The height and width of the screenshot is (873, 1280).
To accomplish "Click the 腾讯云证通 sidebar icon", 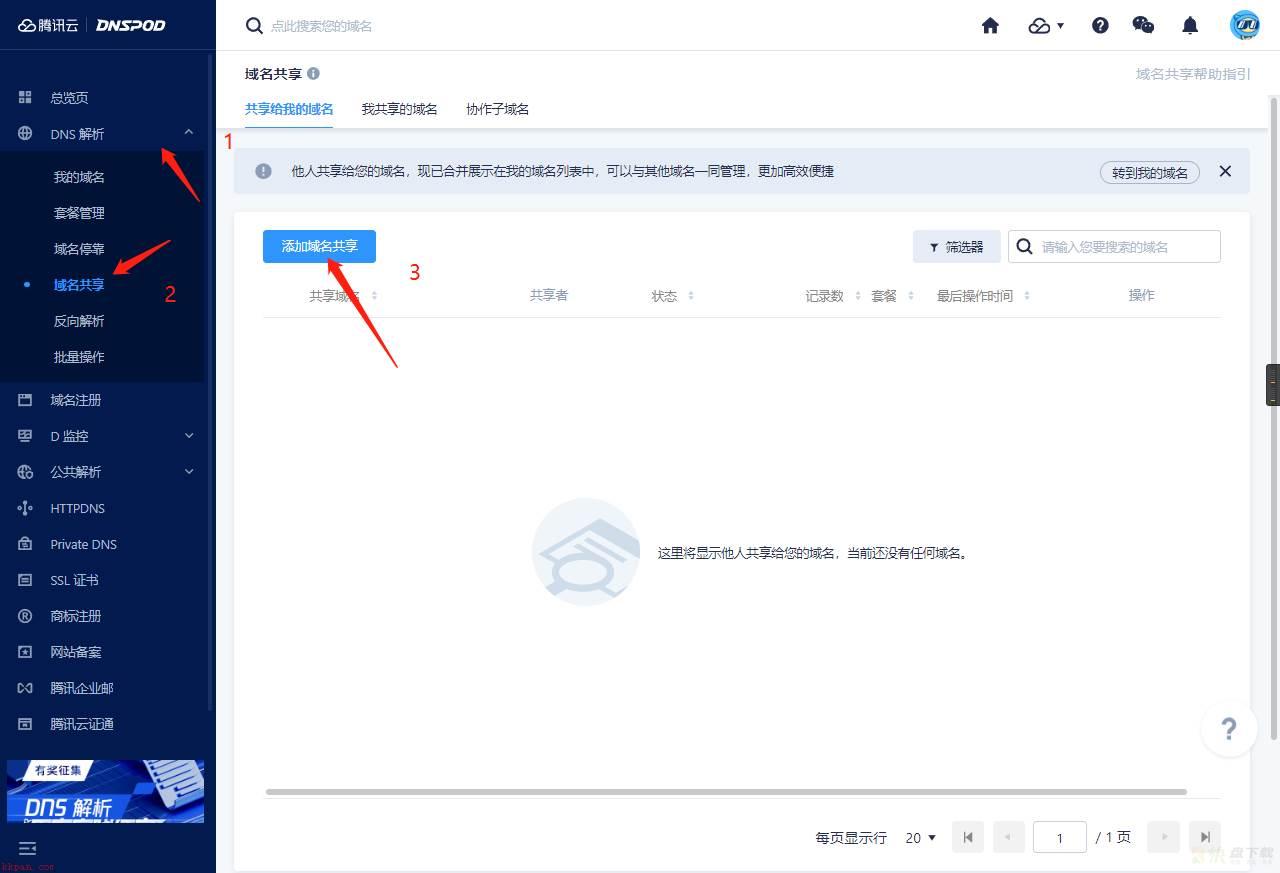I will (25, 724).
